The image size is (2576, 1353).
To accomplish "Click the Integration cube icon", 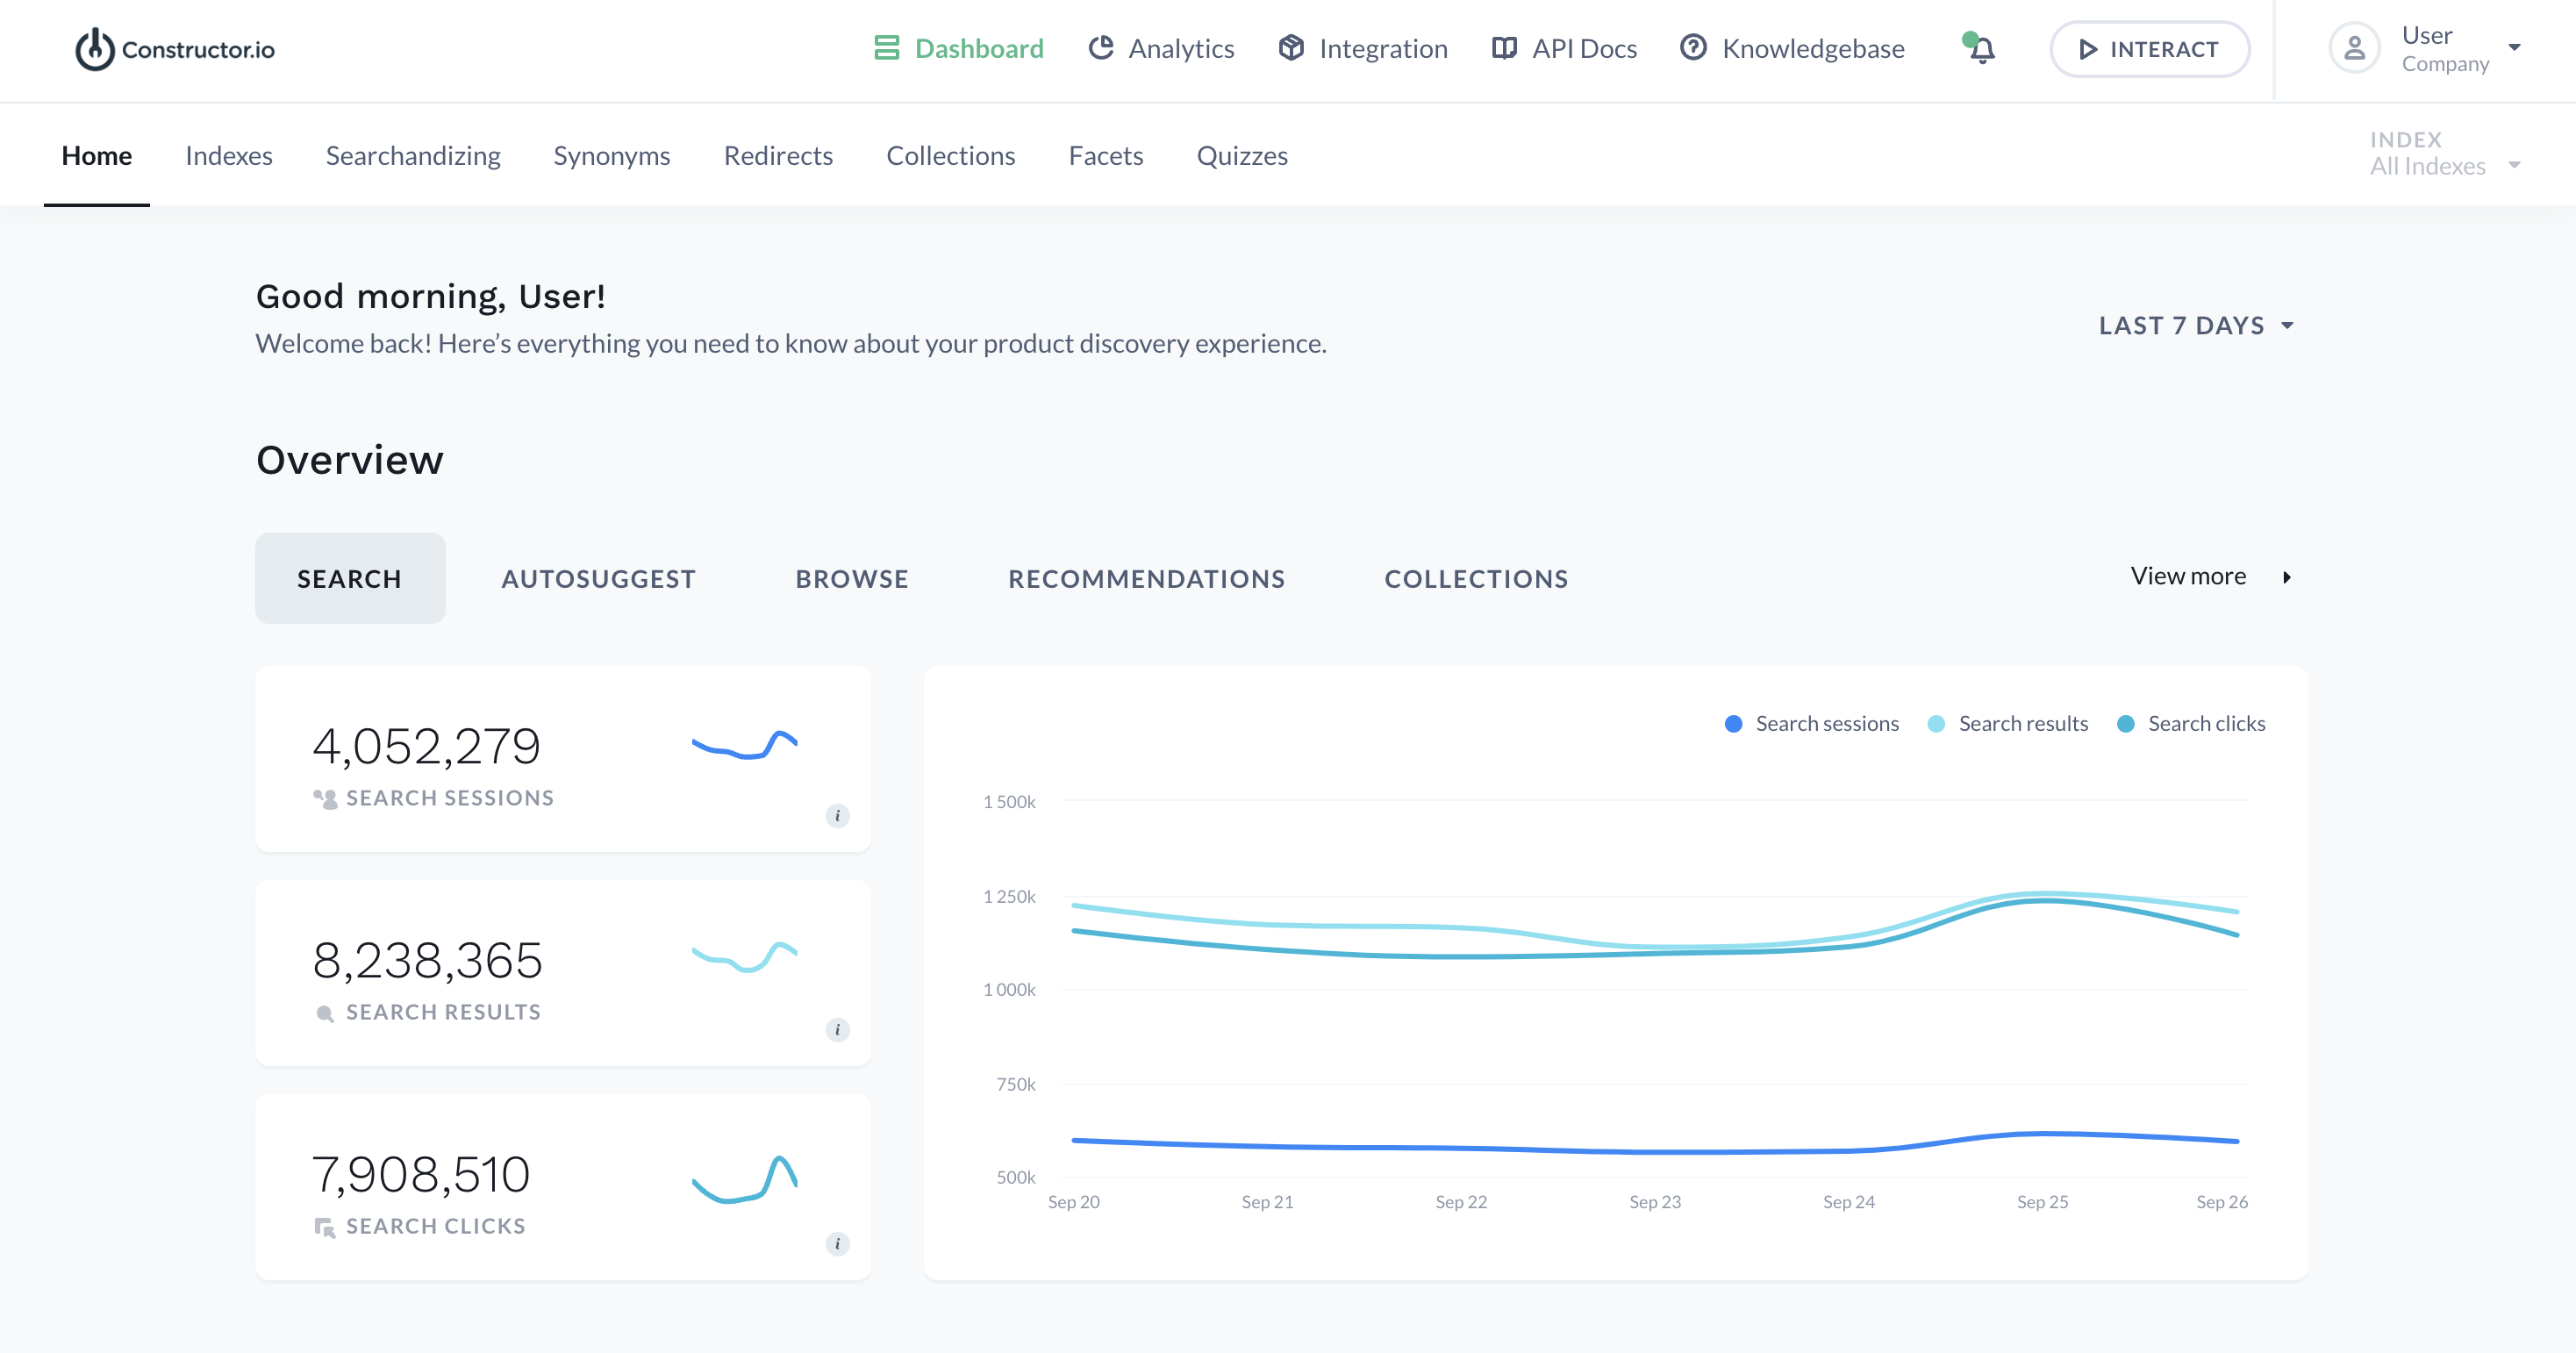I will pyautogui.click(x=1291, y=48).
